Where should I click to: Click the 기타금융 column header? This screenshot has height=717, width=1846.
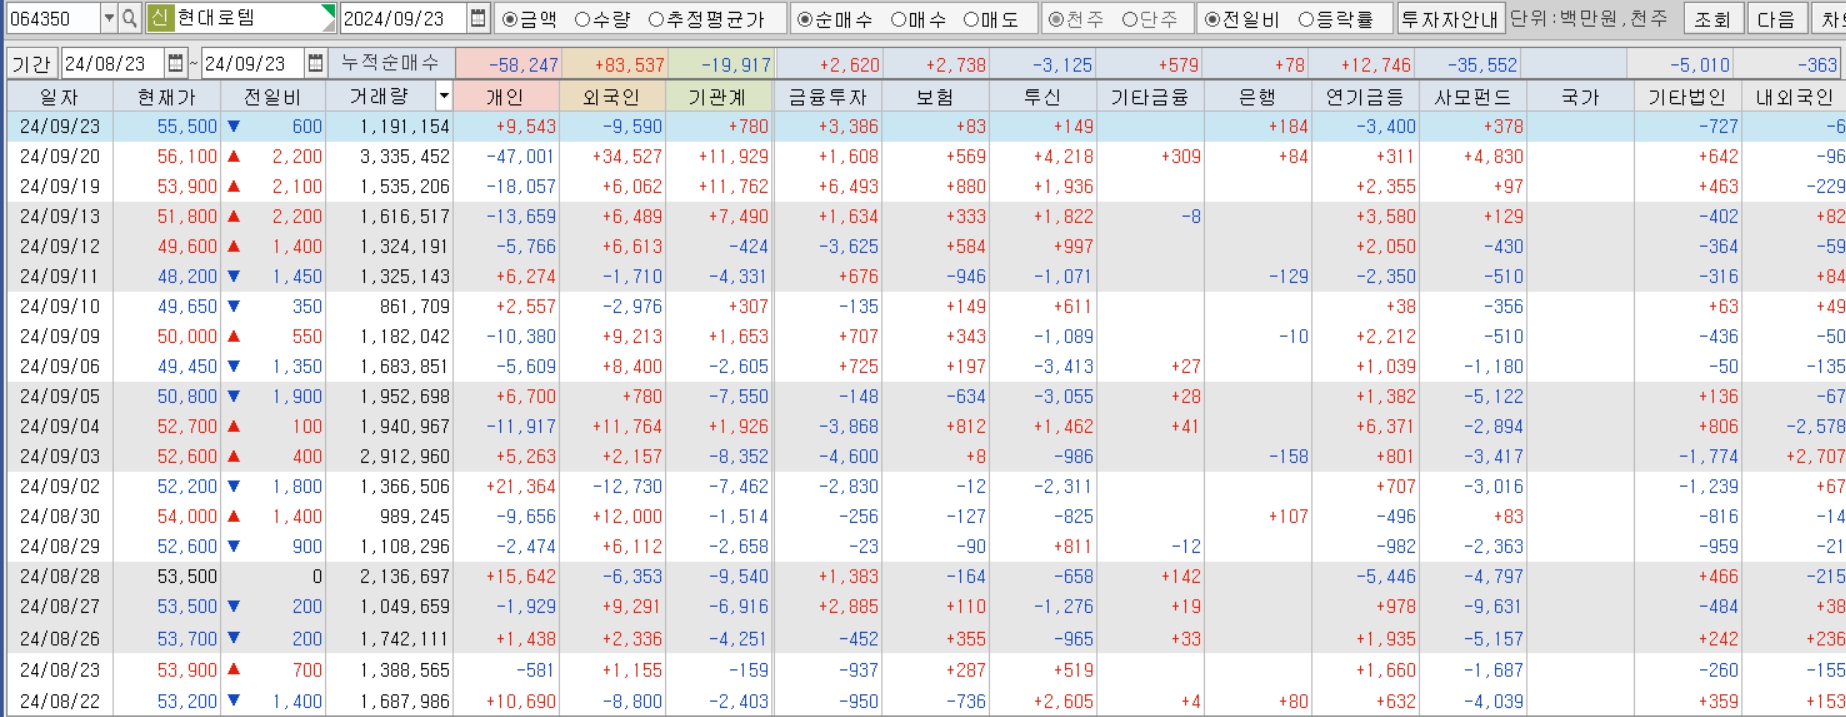point(1149,97)
